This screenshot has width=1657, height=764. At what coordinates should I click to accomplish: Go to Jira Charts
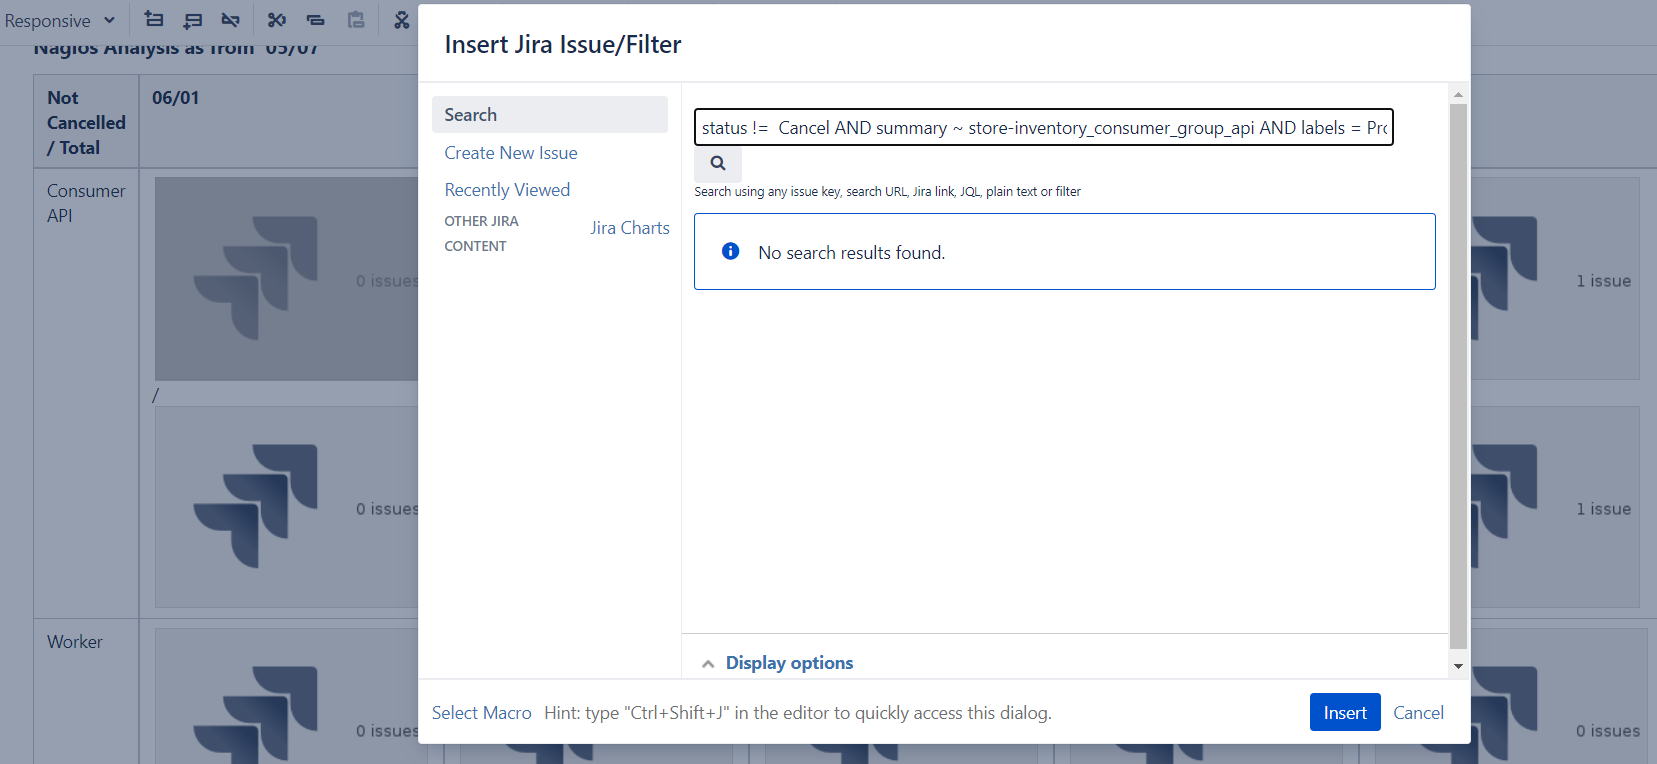click(x=630, y=228)
